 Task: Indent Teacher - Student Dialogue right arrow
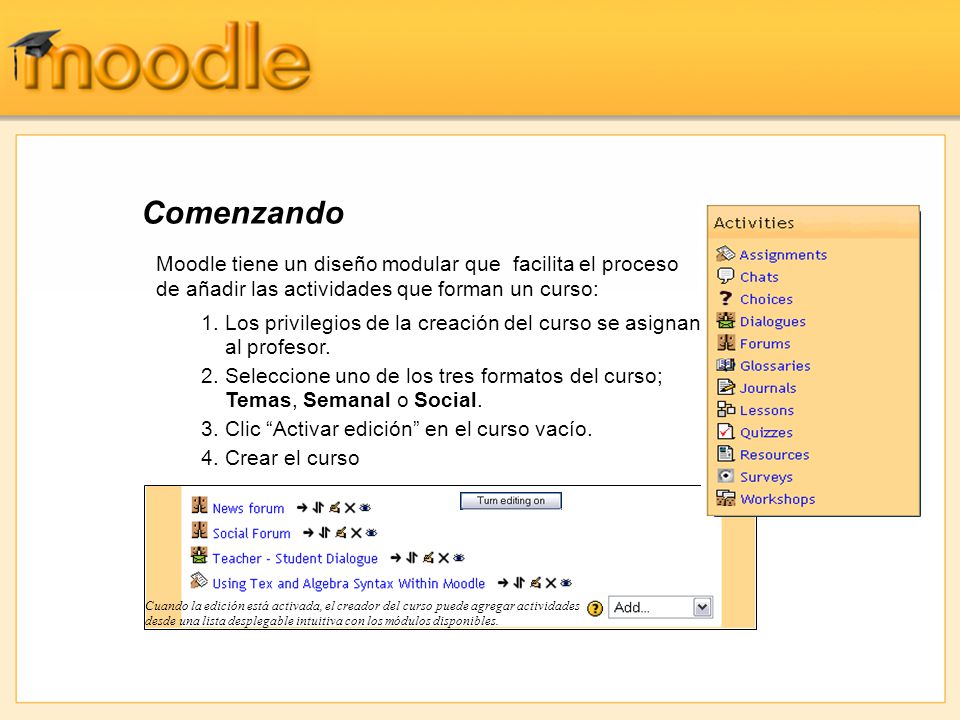click(x=396, y=558)
